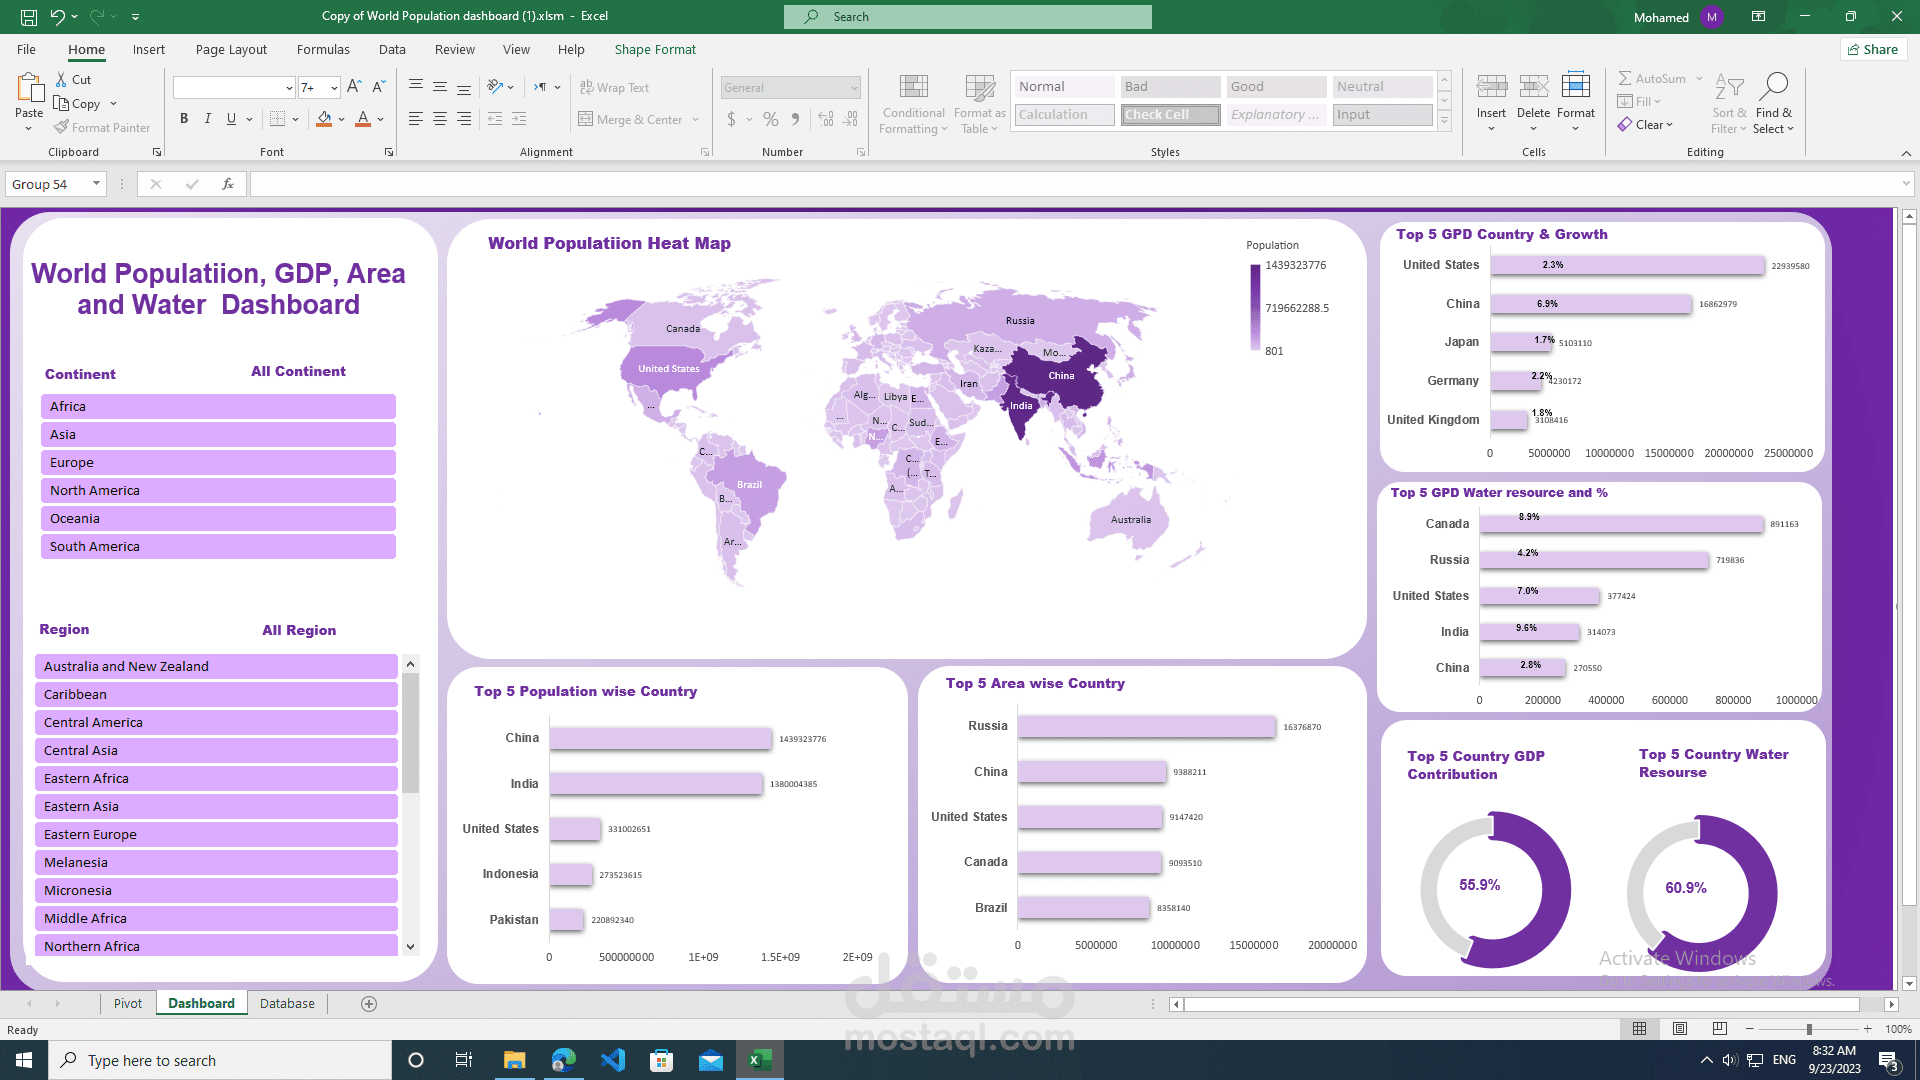Image resolution: width=1920 pixels, height=1080 pixels.
Task: Click the Font Color A icon
Action: coord(363,119)
